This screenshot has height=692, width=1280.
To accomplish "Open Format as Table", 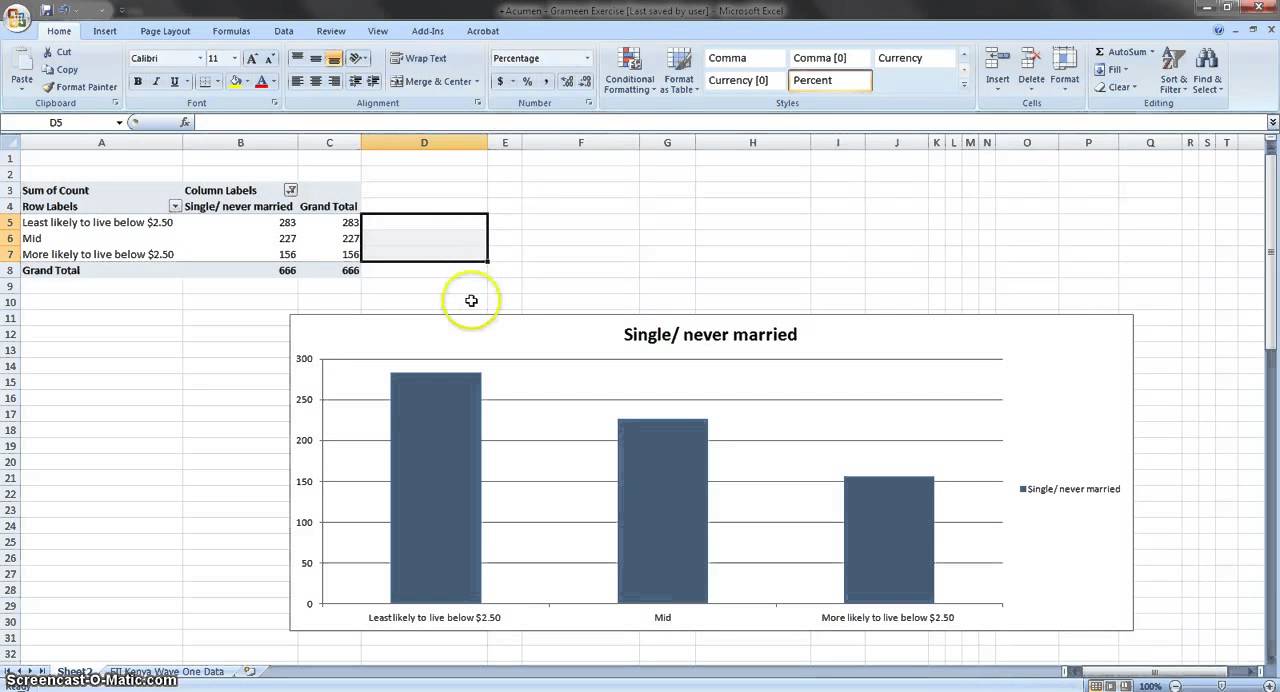I will (679, 71).
